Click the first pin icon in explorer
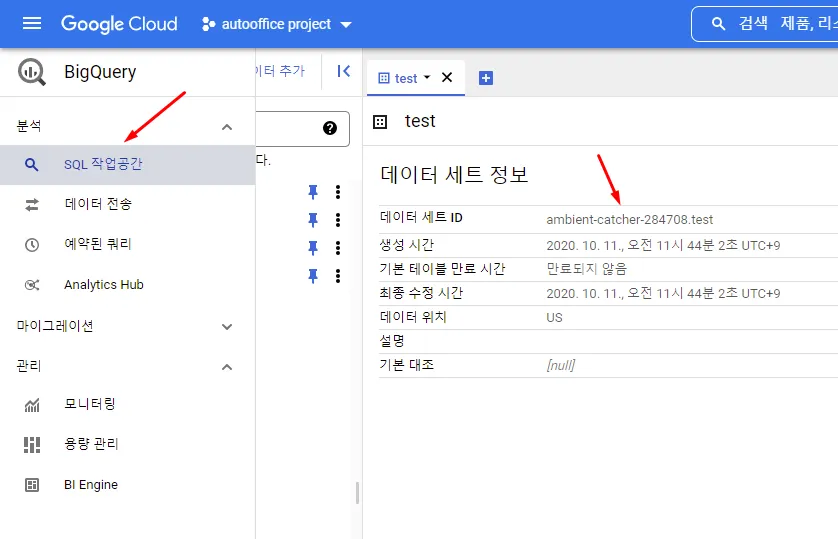The image size is (838, 539). (x=313, y=192)
